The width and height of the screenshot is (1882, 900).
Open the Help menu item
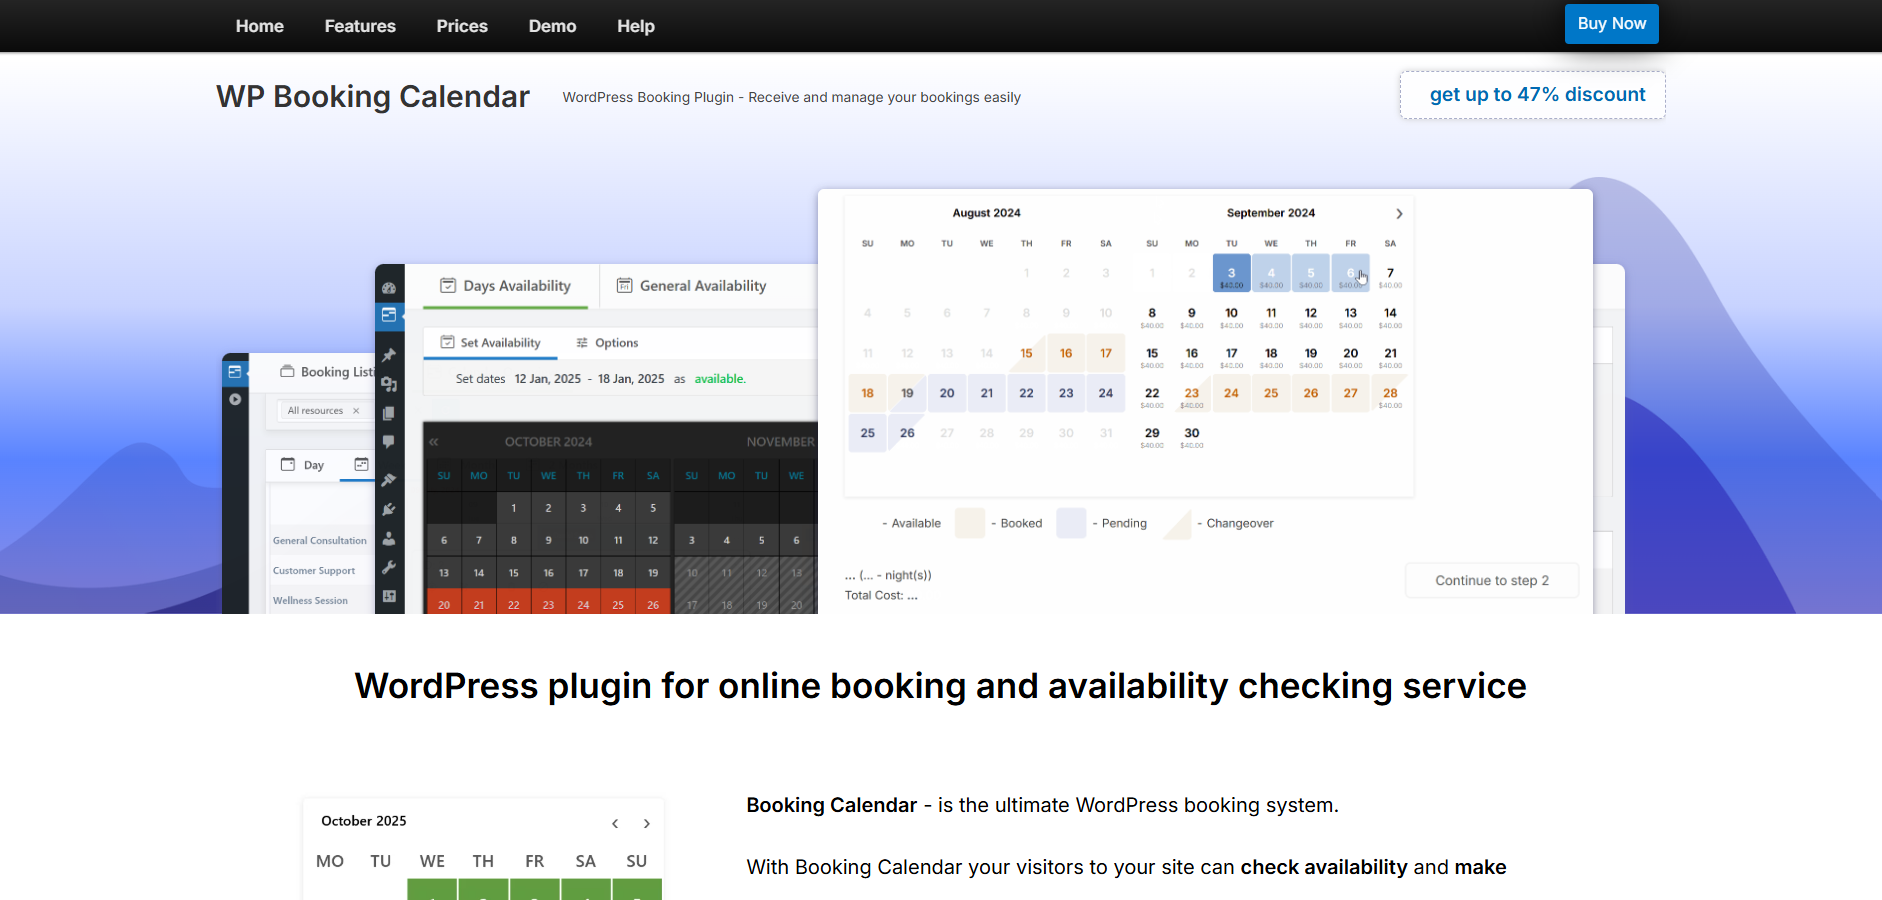(x=636, y=26)
